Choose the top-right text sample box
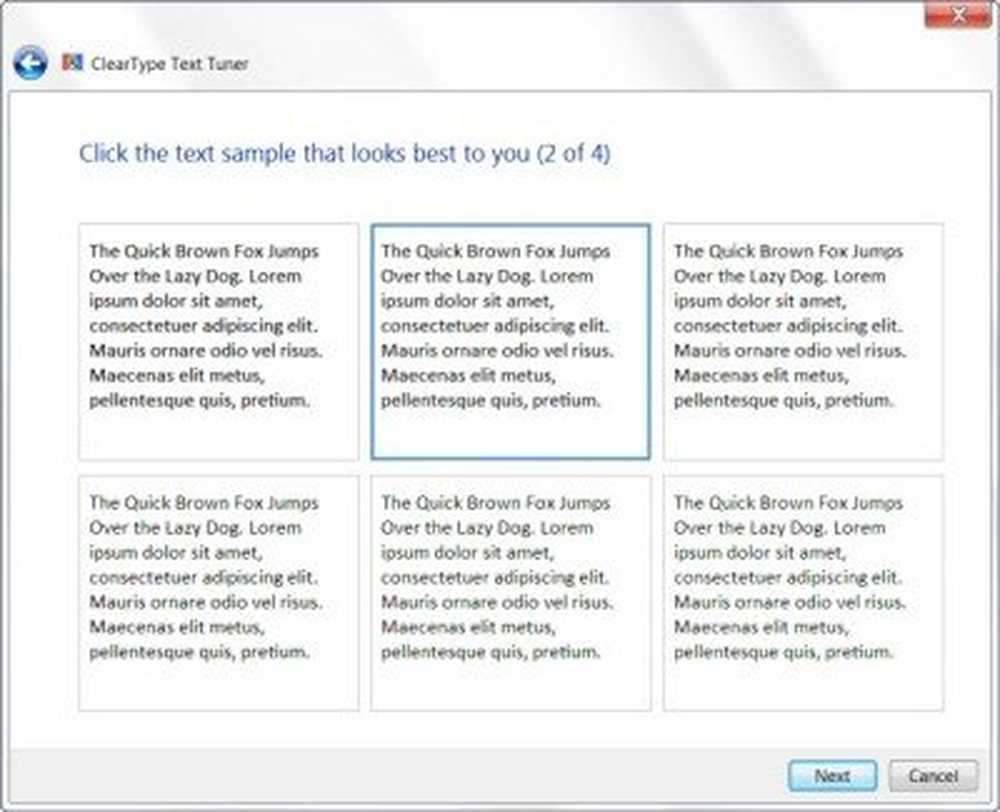 click(x=804, y=341)
